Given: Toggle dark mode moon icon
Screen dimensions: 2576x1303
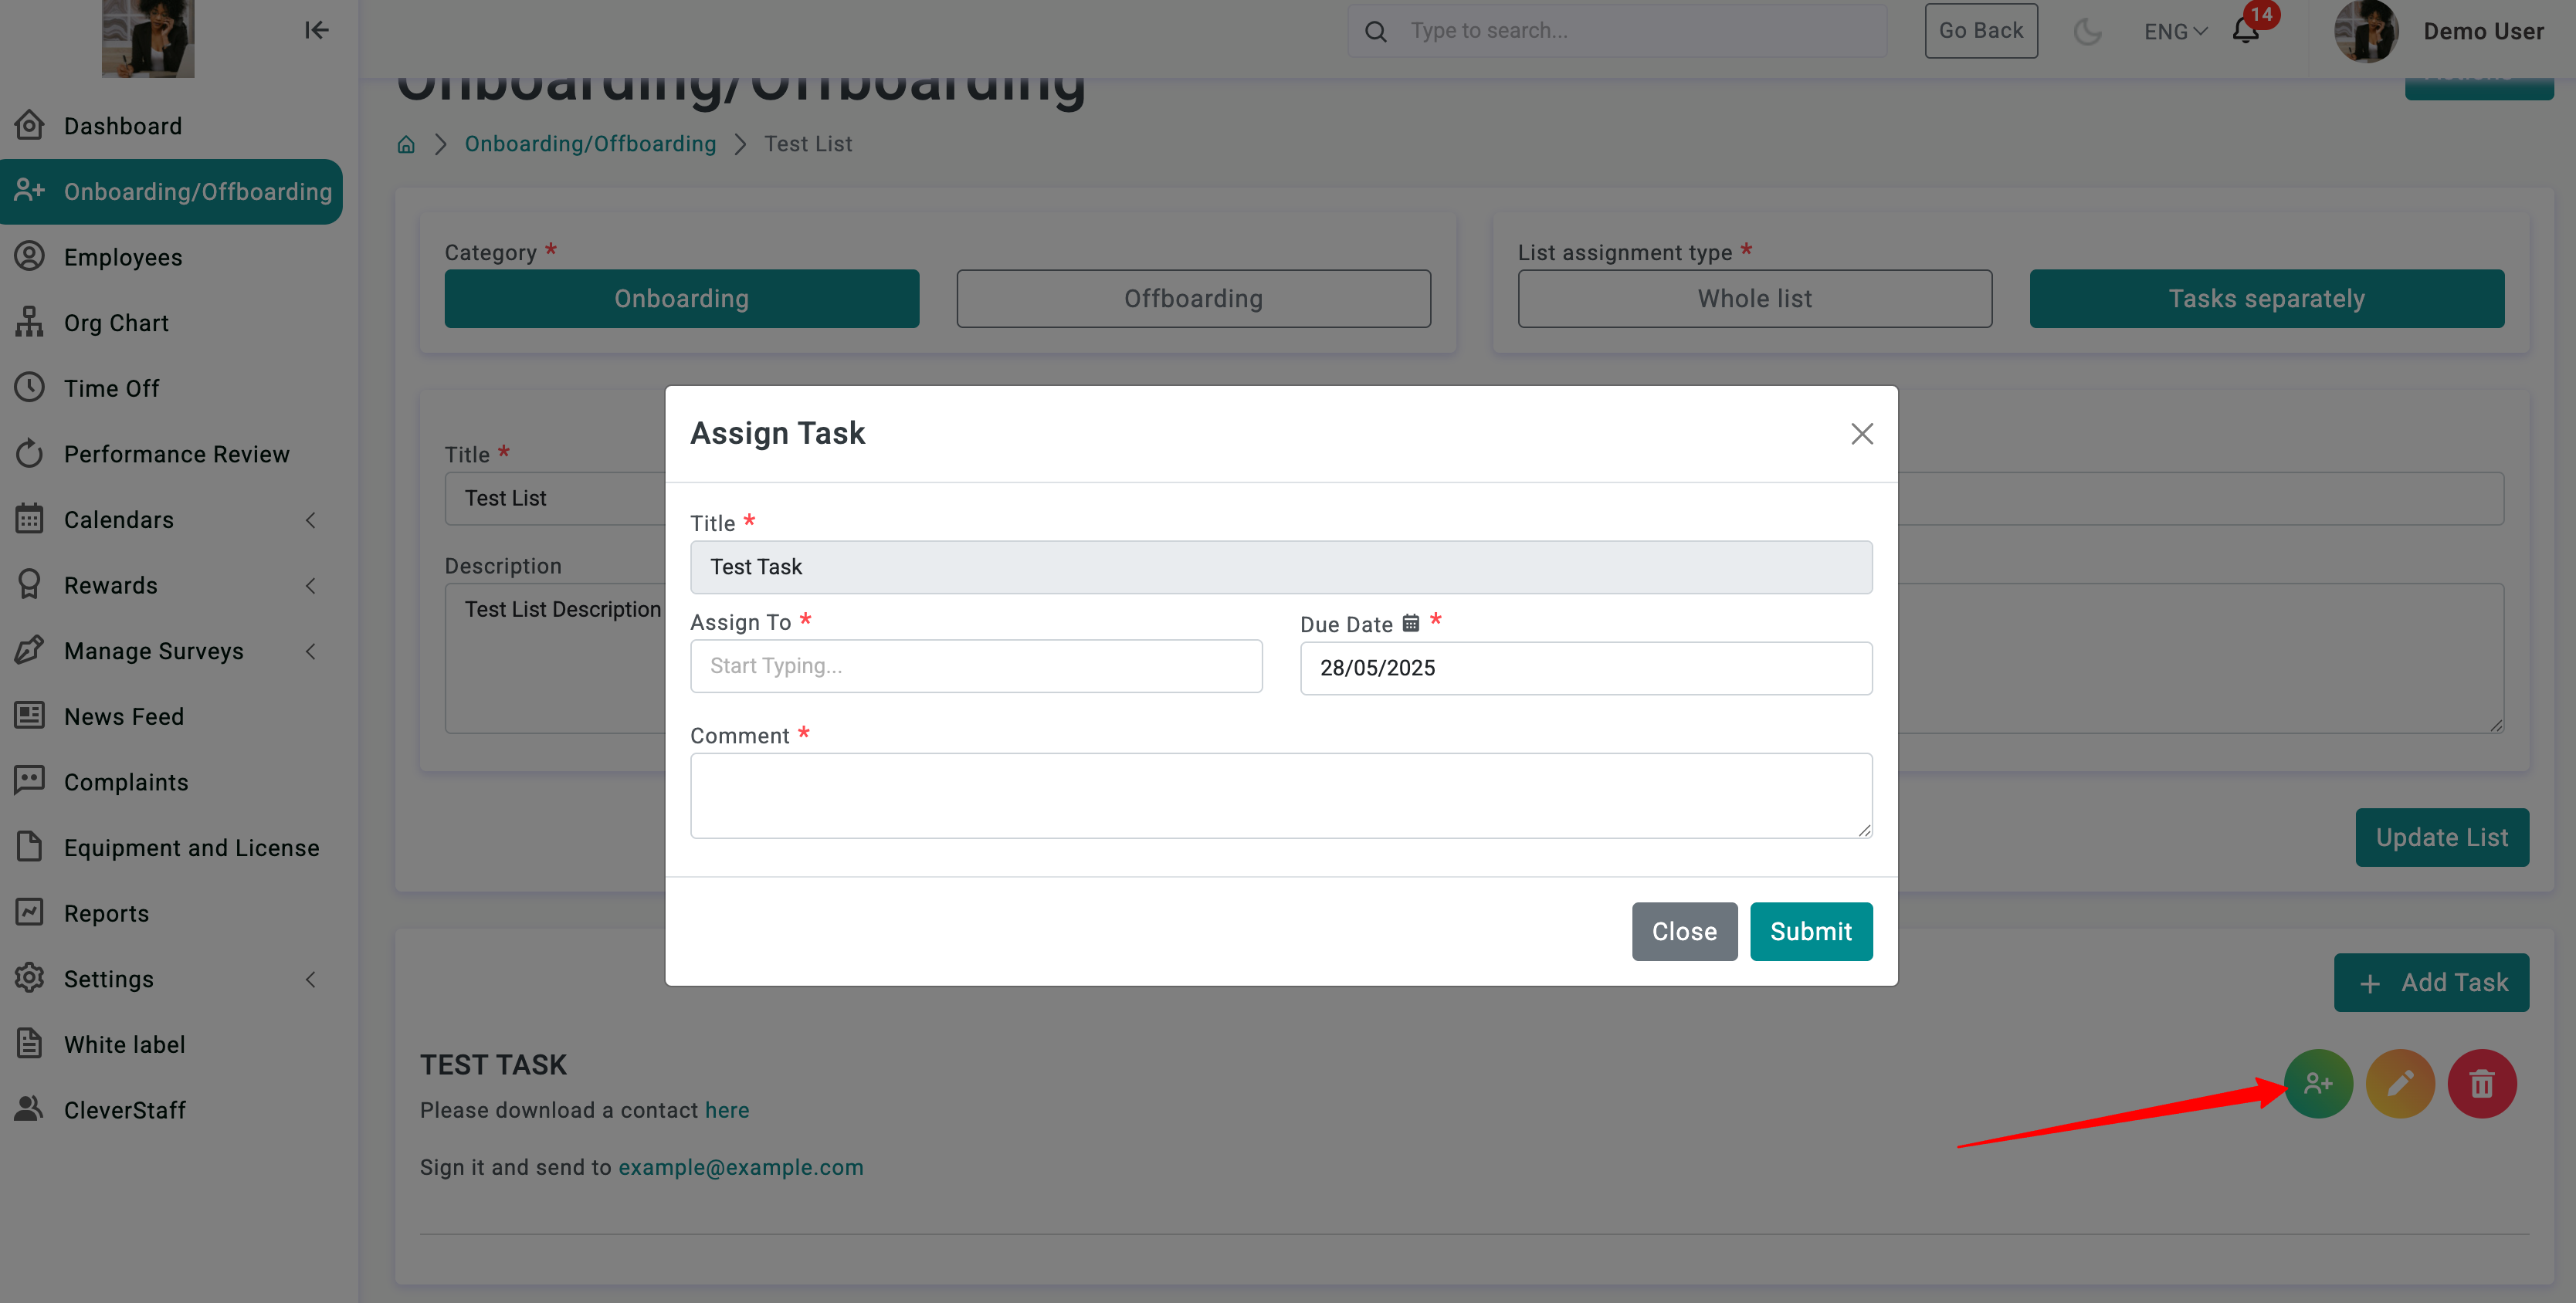Looking at the screenshot, I should click(2087, 31).
